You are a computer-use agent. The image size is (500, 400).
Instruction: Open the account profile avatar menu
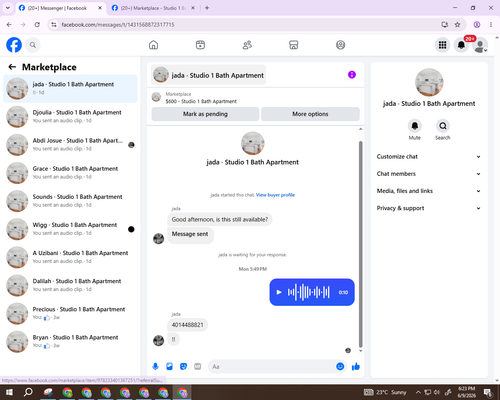coord(480,45)
